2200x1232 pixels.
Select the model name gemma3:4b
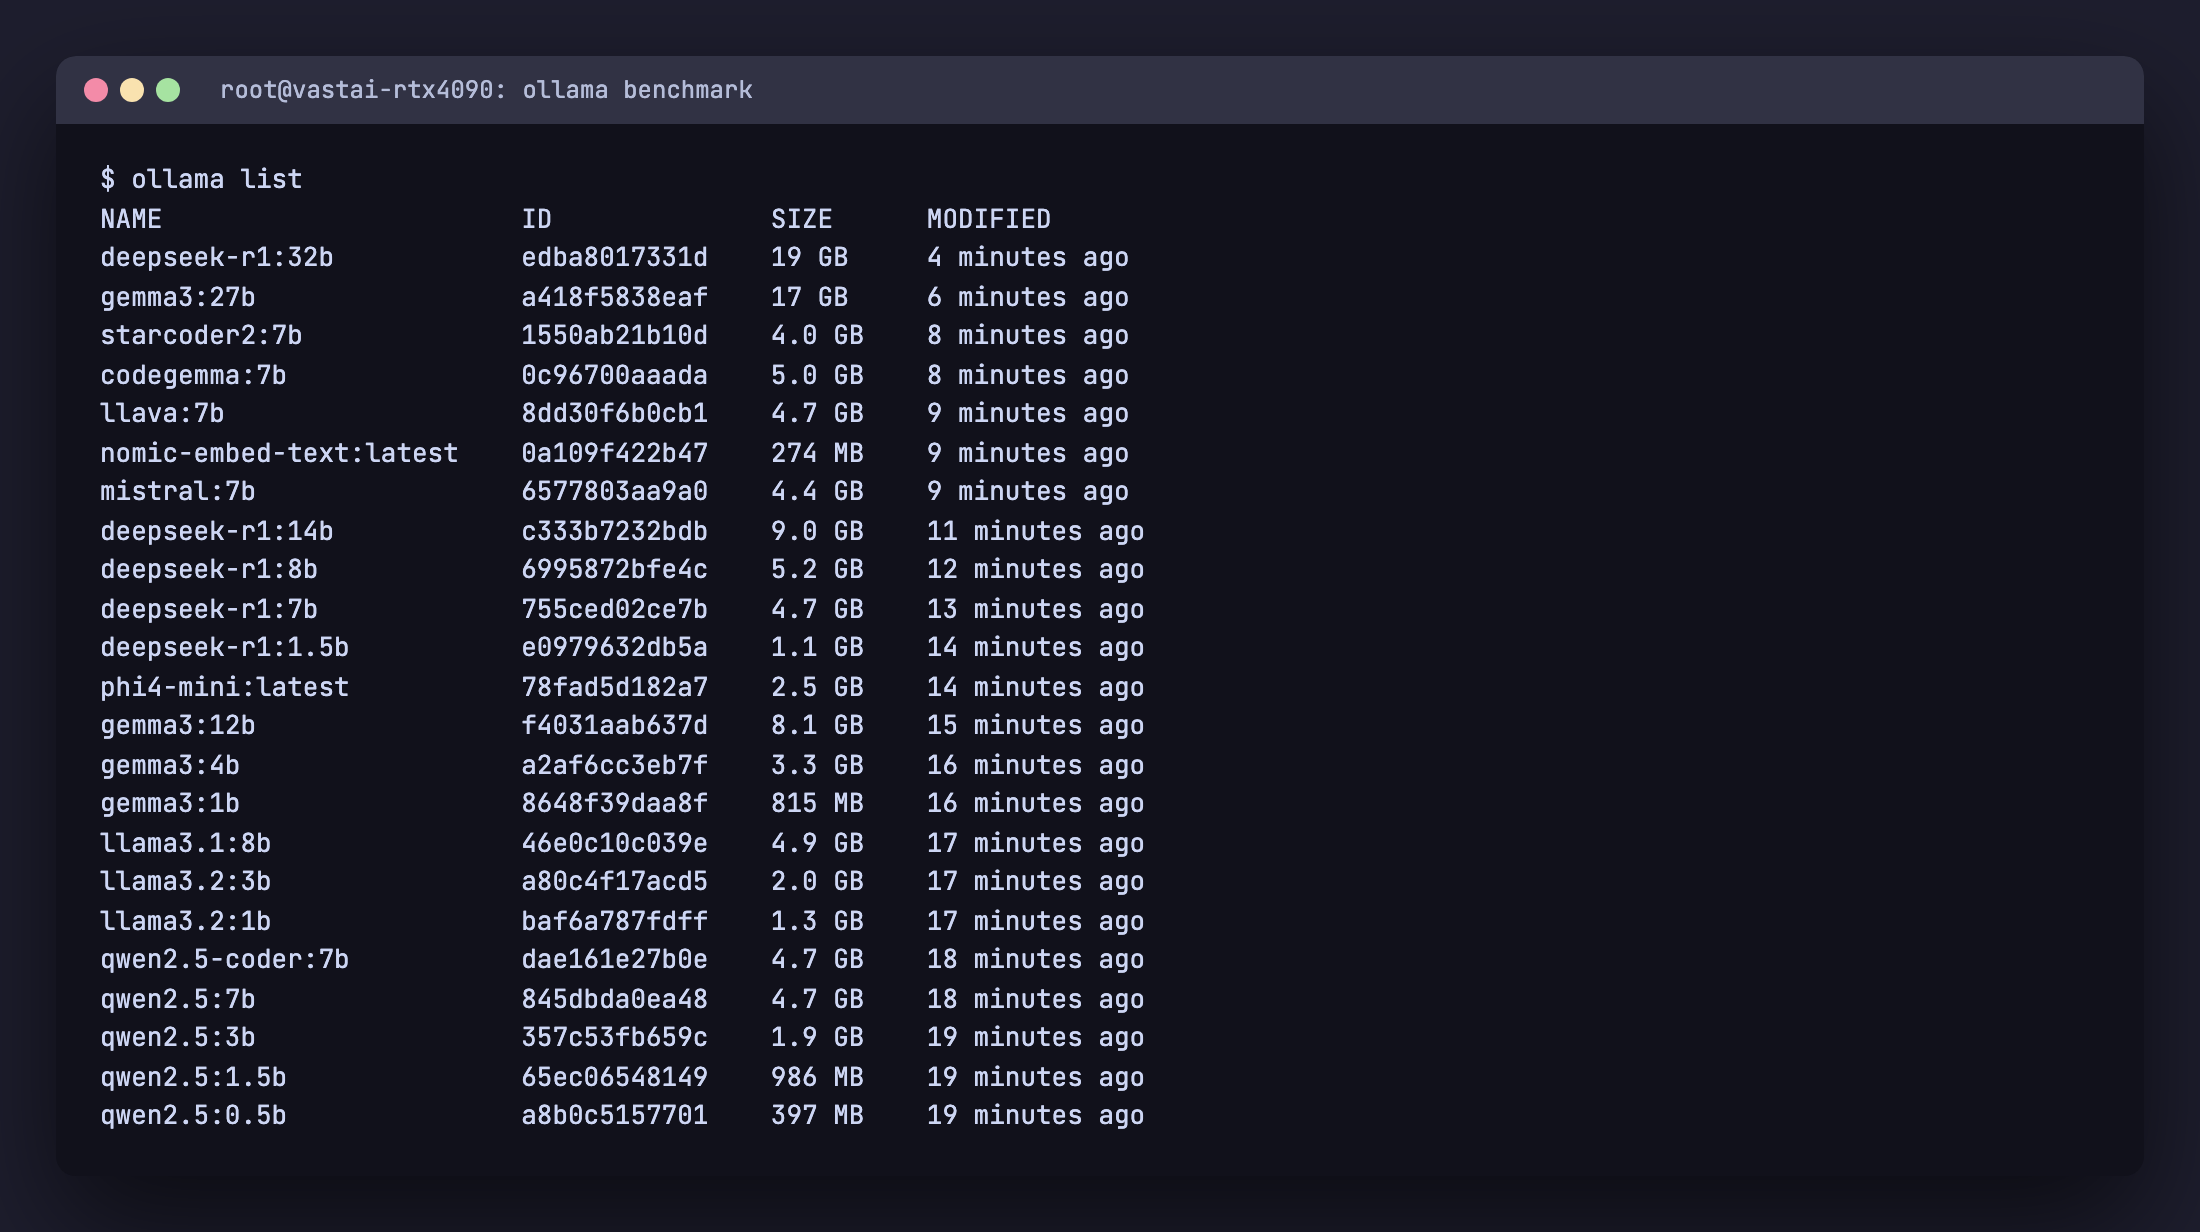pos(170,765)
